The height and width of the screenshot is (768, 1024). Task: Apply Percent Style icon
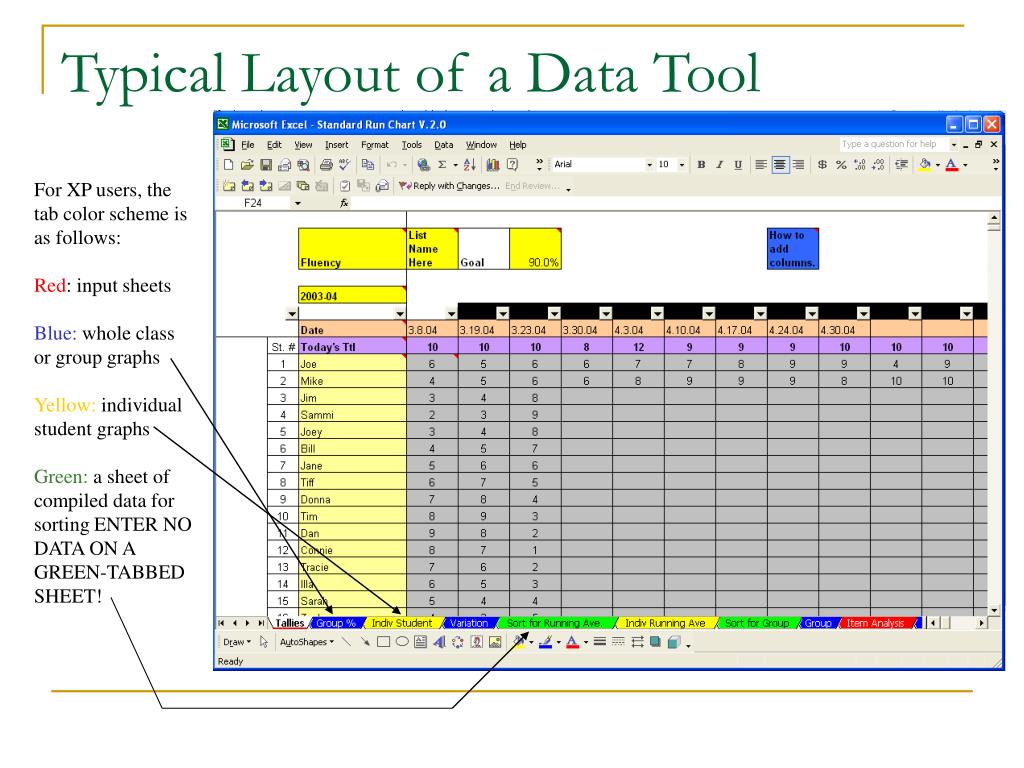tap(841, 165)
